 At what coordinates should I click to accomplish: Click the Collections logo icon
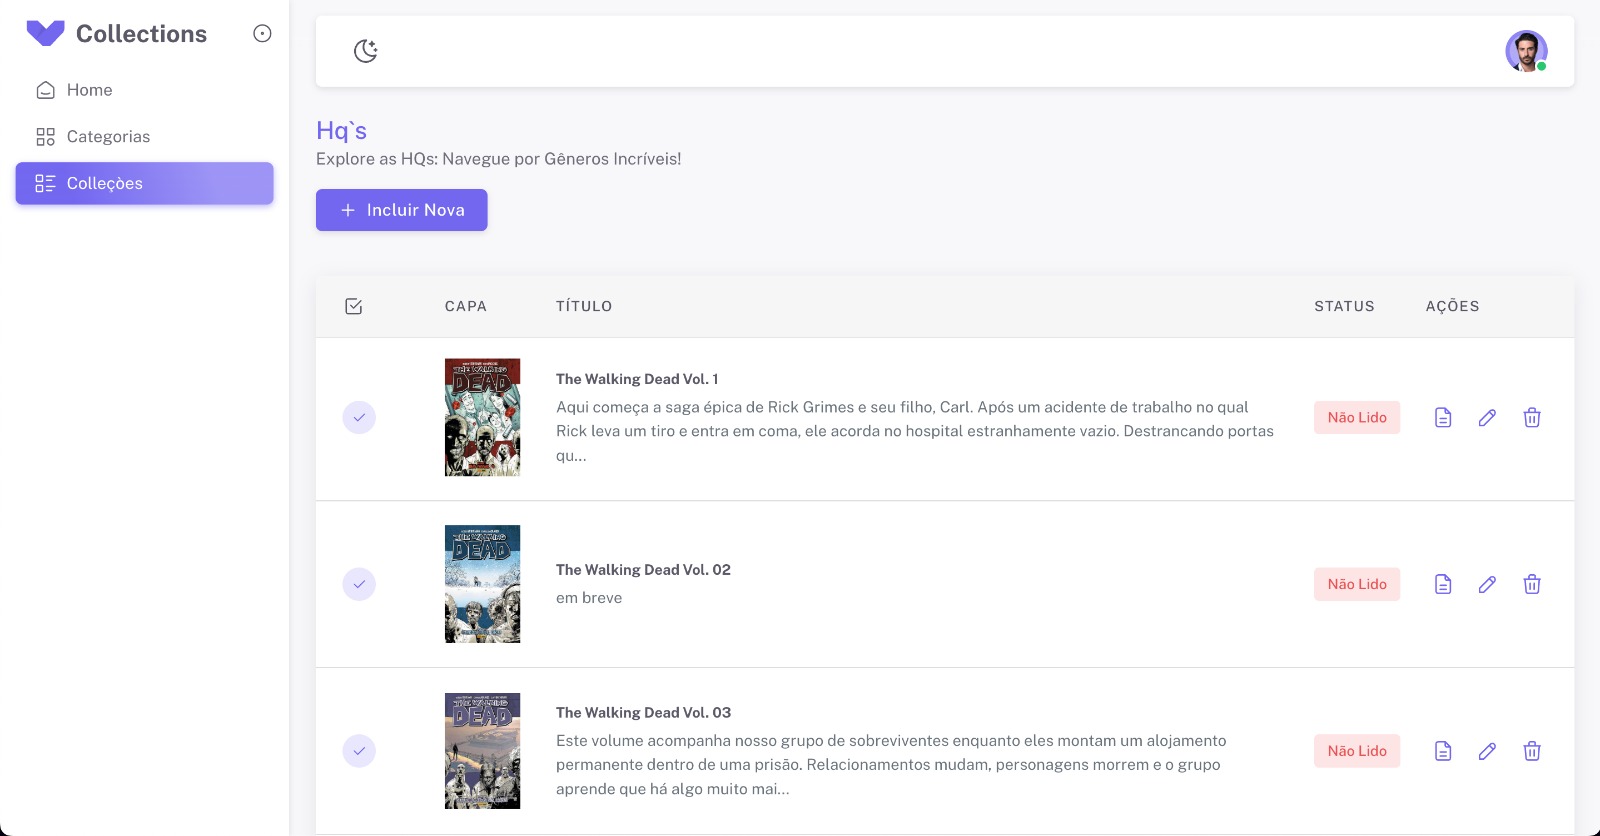pos(45,33)
